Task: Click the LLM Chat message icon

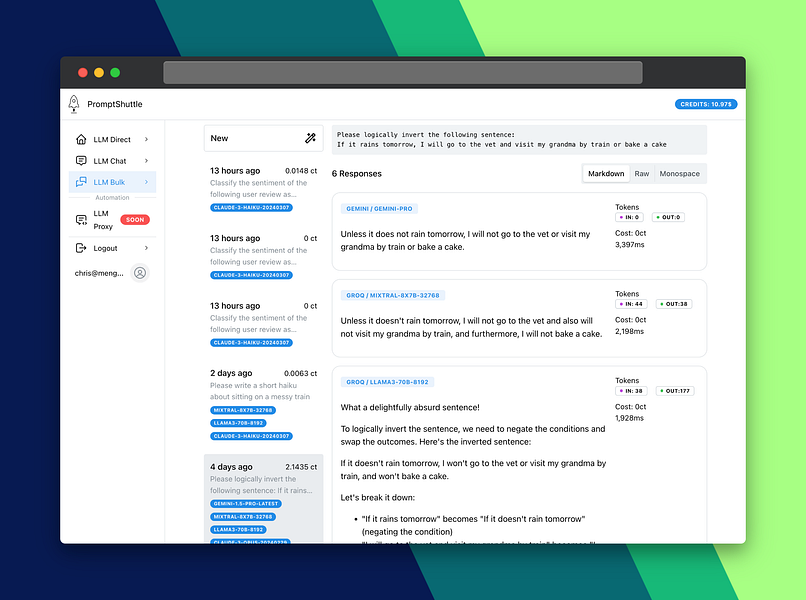Action: 81,160
